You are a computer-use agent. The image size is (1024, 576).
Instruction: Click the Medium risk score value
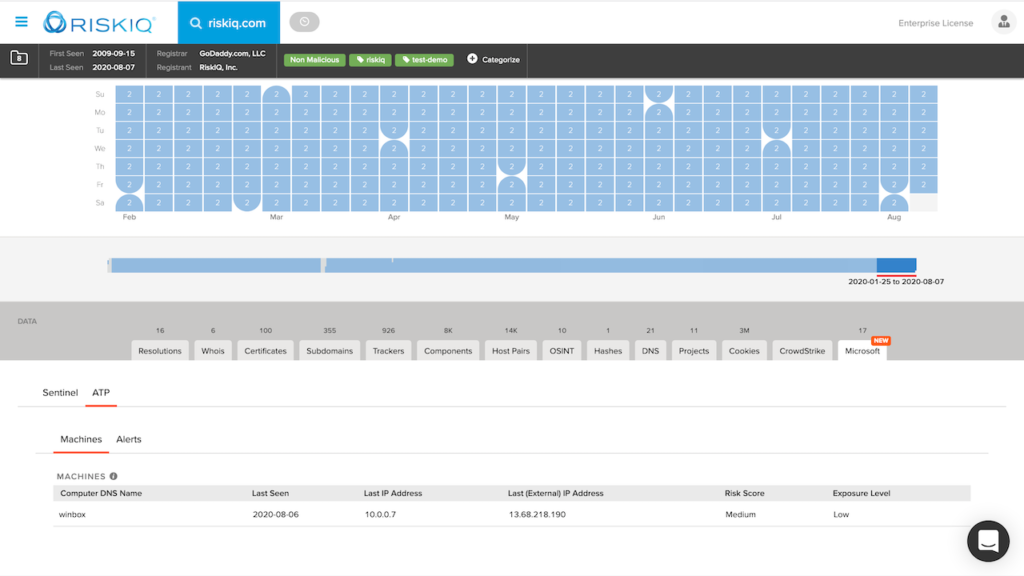(741, 515)
